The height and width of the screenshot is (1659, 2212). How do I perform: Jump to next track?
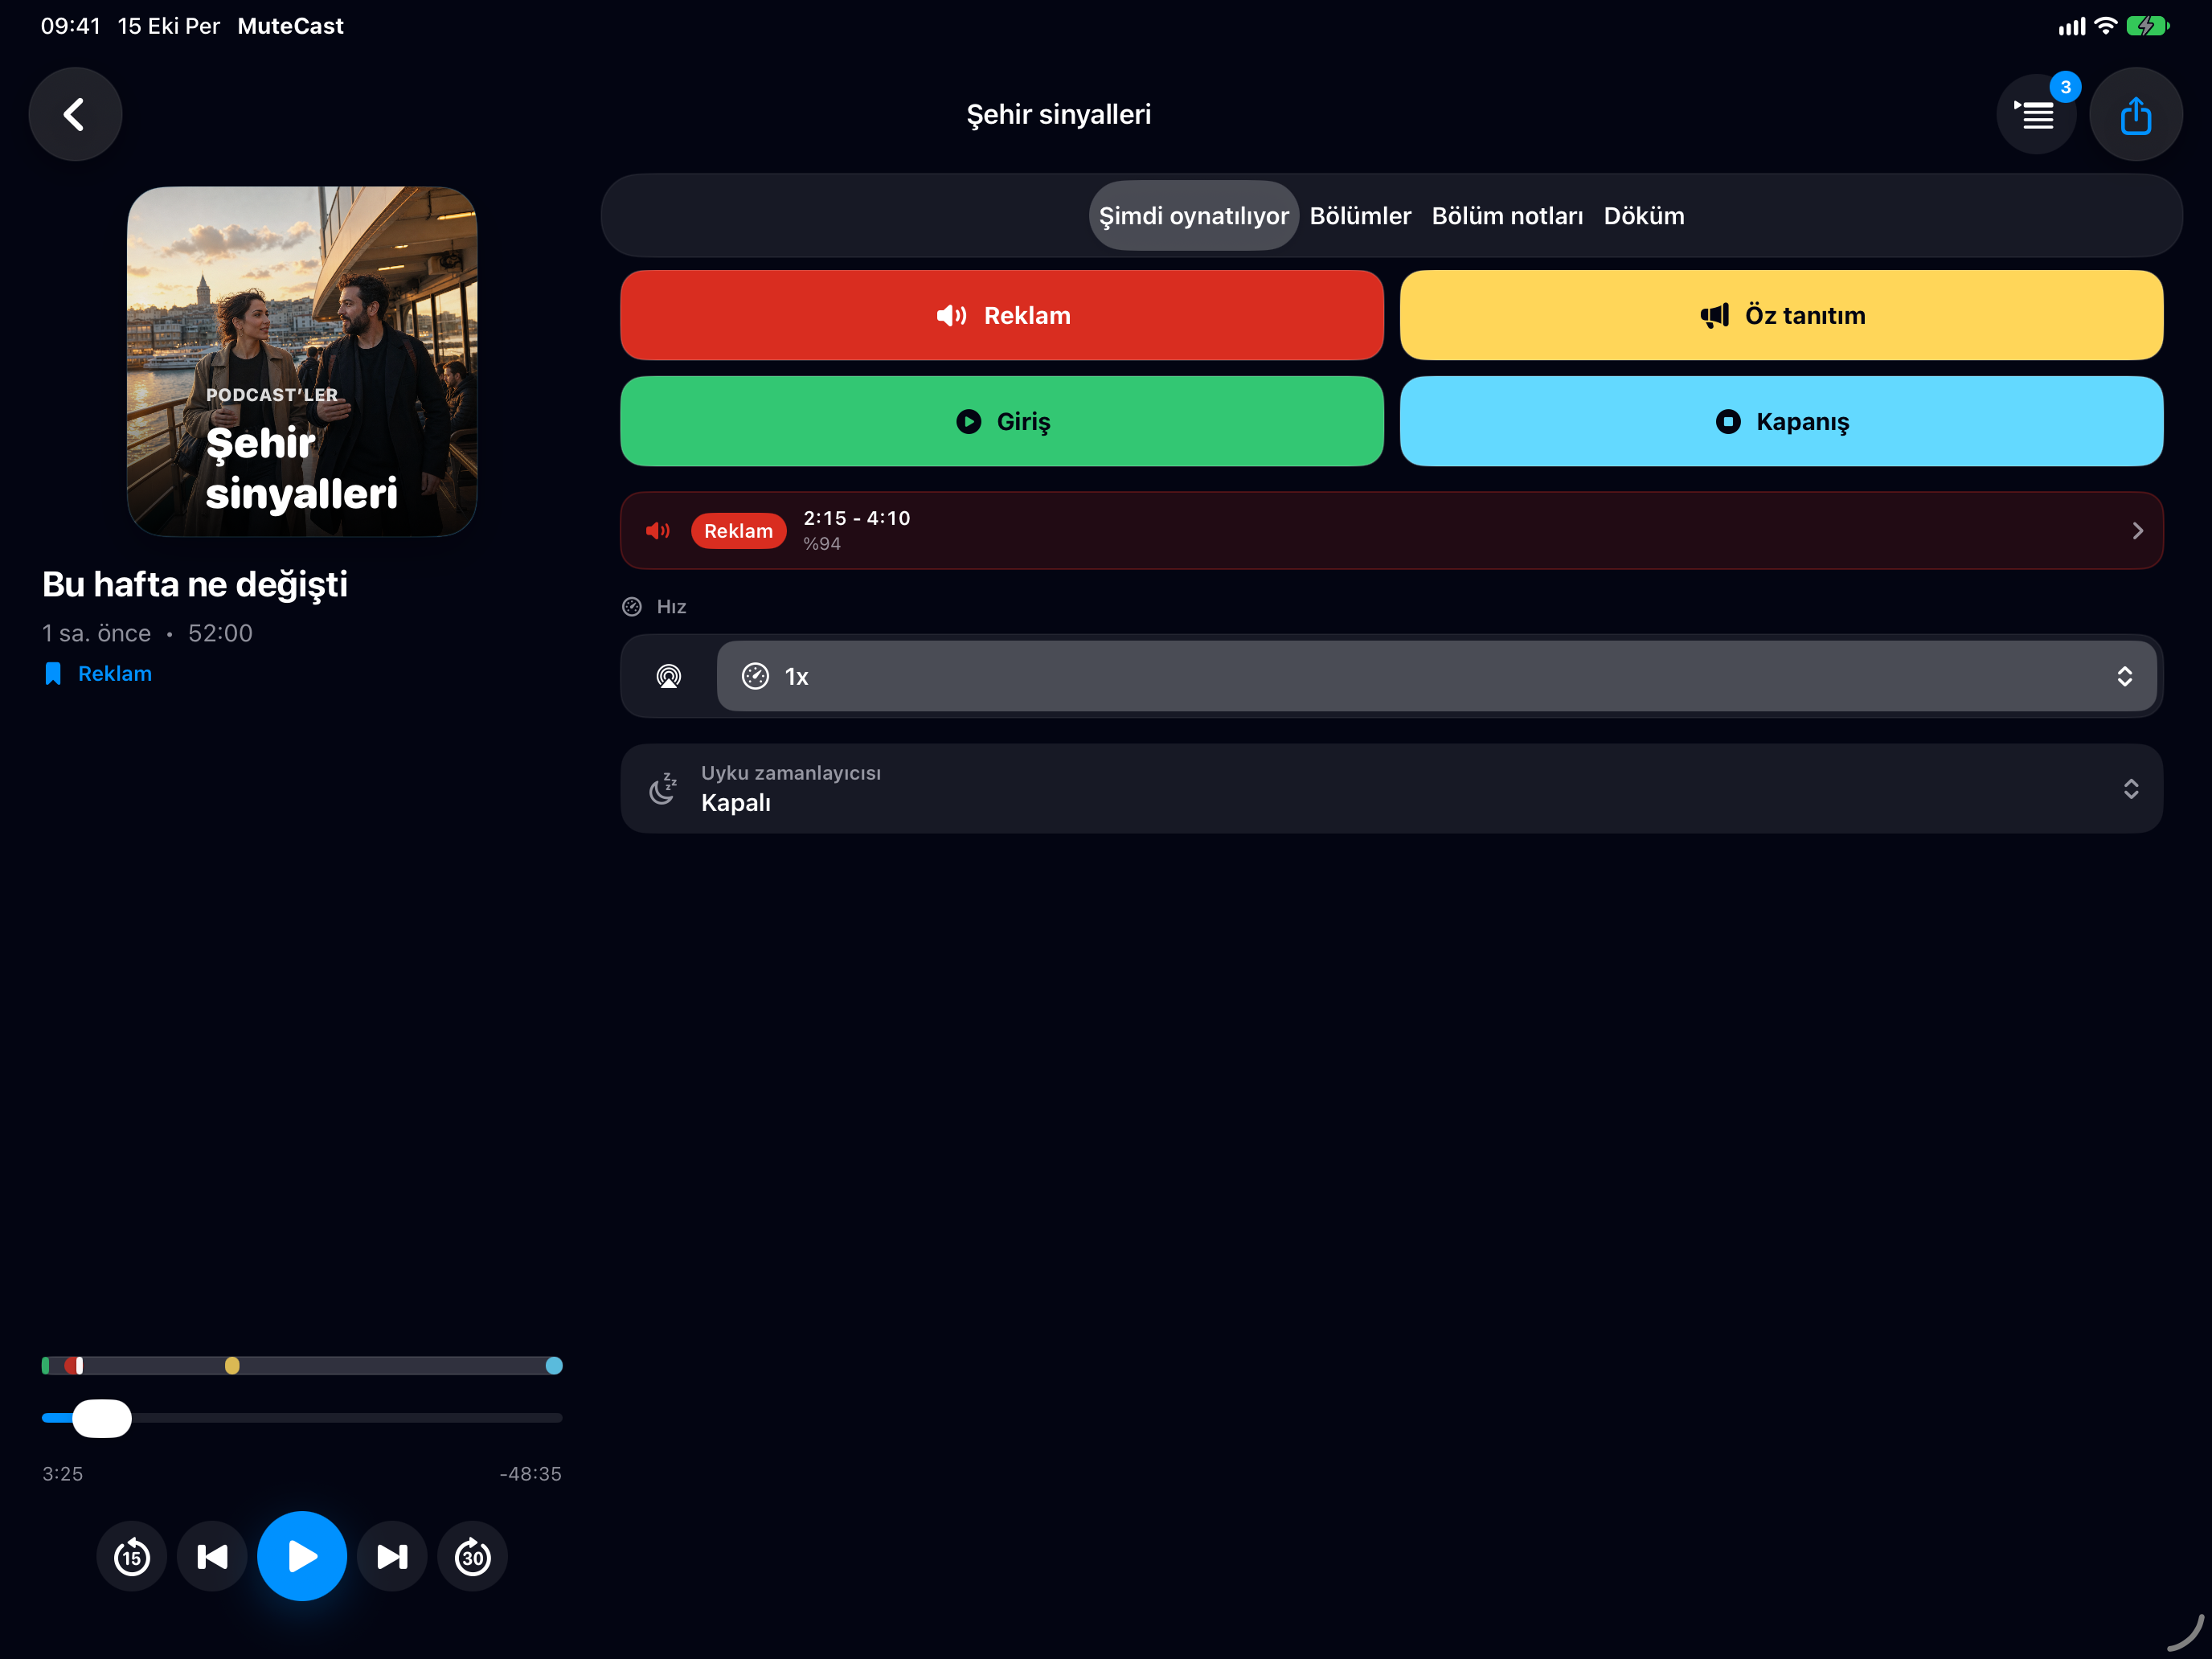(x=392, y=1556)
